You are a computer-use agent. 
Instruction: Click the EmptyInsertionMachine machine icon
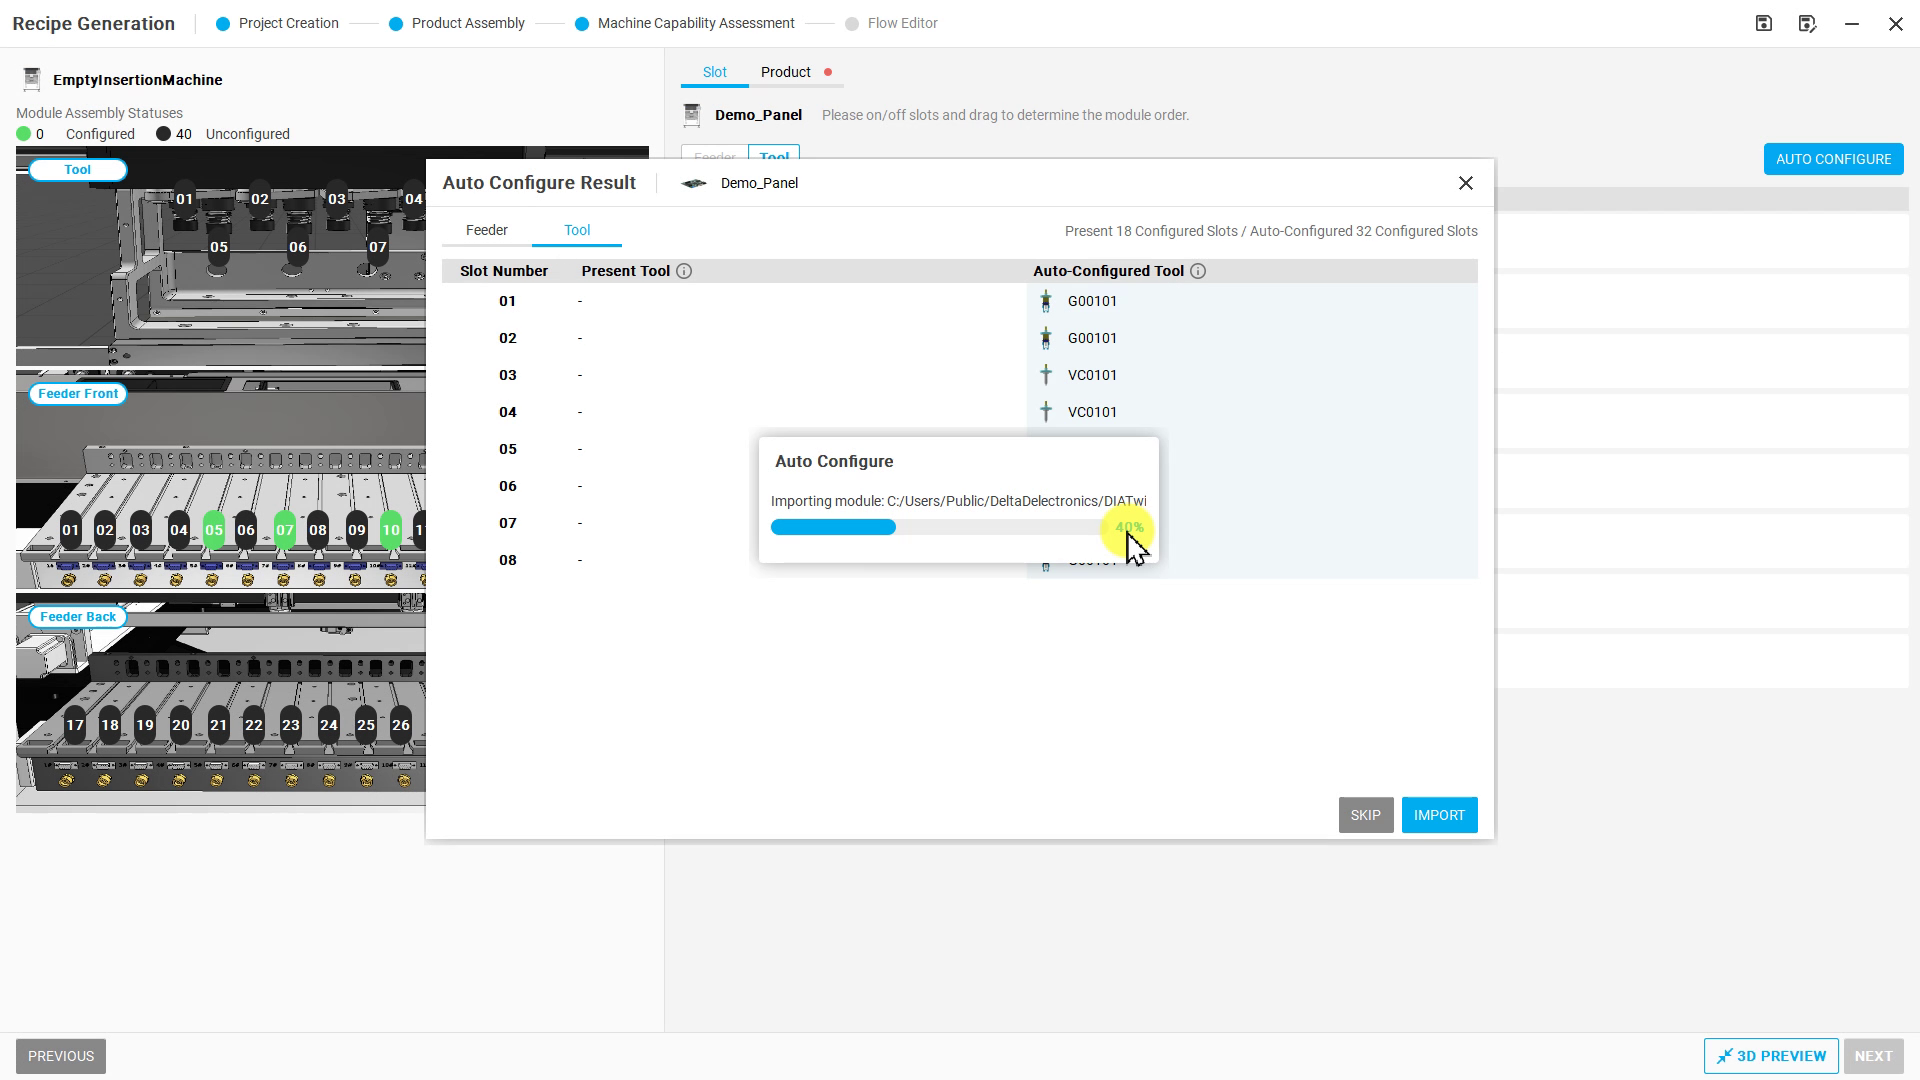point(32,79)
